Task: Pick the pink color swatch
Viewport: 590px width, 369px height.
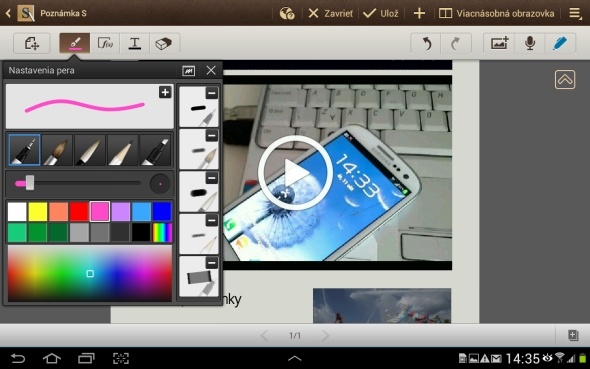Action: (x=100, y=211)
